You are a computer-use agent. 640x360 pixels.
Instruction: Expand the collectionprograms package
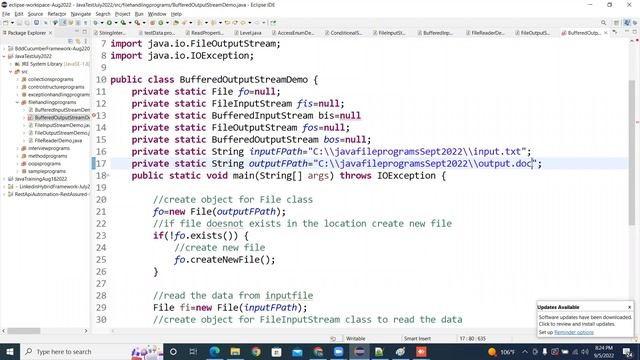point(18,79)
